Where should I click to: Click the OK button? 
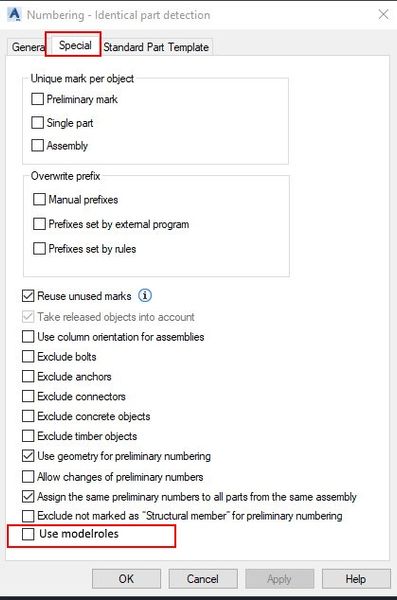(x=126, y=579)
